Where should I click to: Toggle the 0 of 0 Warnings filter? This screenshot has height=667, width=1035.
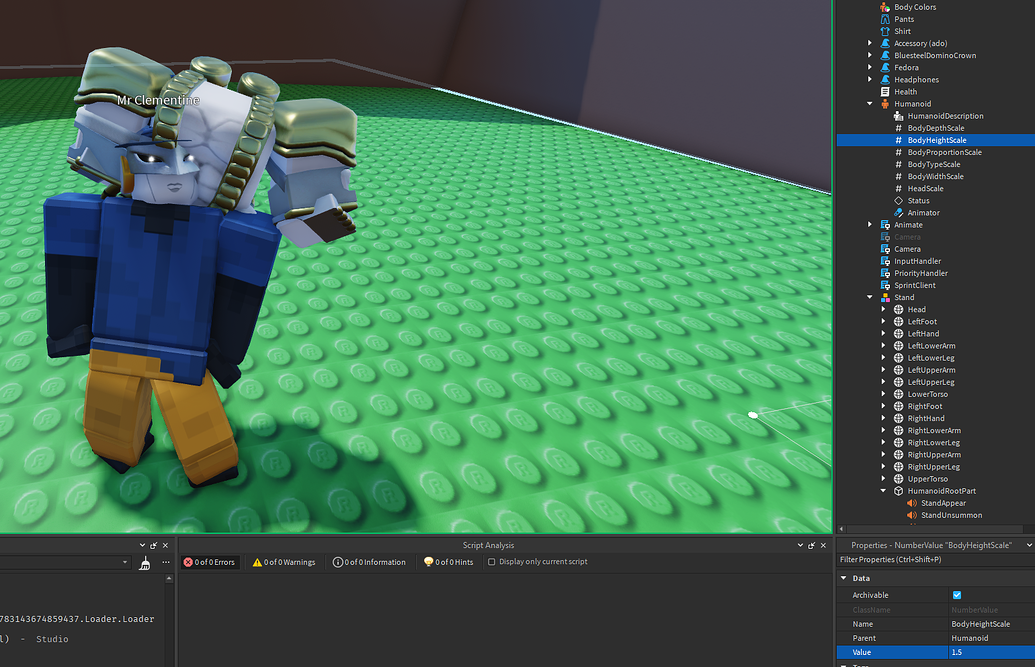click(284, 562)
